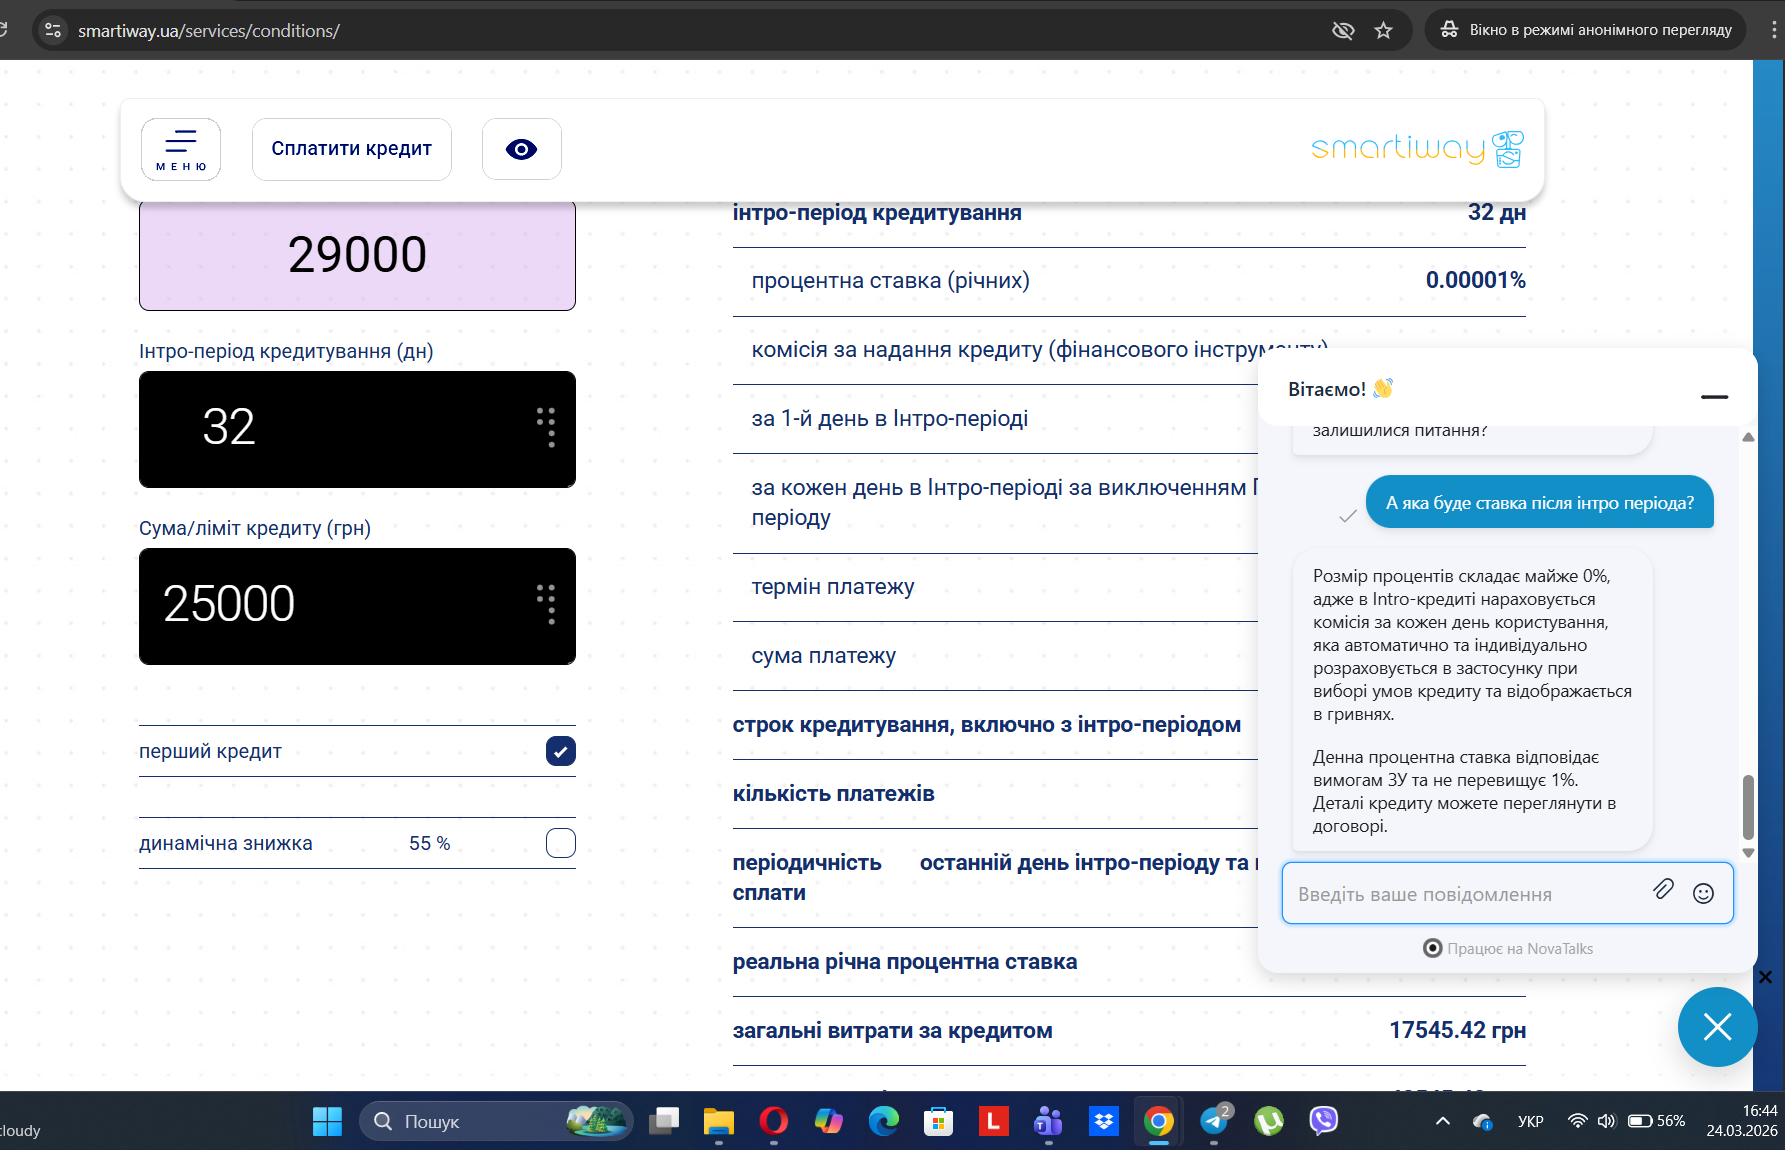This screenshot has width=1785, height=1150.
Task: Click the site info icon in address bar
Action: [53, 30]
